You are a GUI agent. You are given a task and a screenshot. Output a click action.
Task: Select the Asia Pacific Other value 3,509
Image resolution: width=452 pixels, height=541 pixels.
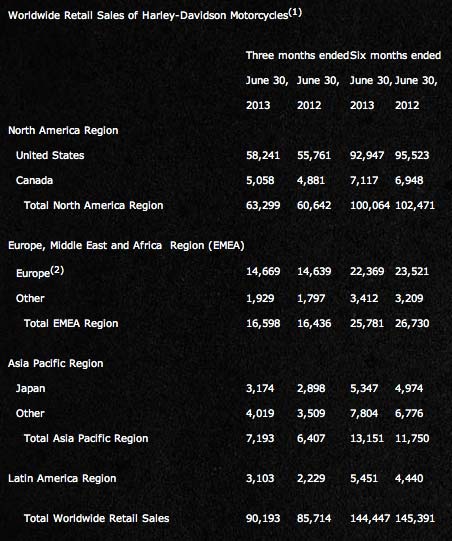(311, 413)
